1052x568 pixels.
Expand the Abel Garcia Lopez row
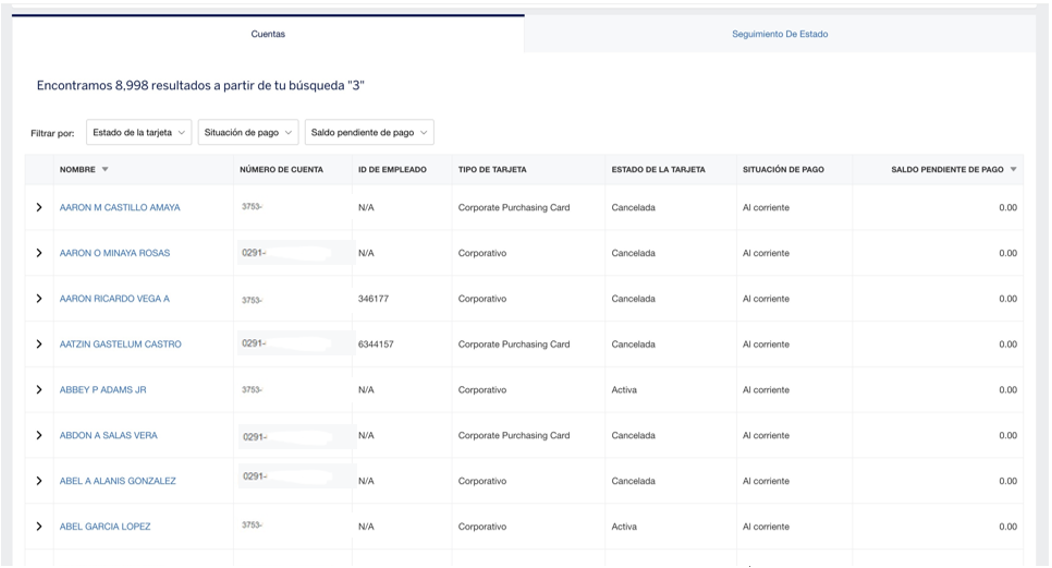click(x=39, y=526)
